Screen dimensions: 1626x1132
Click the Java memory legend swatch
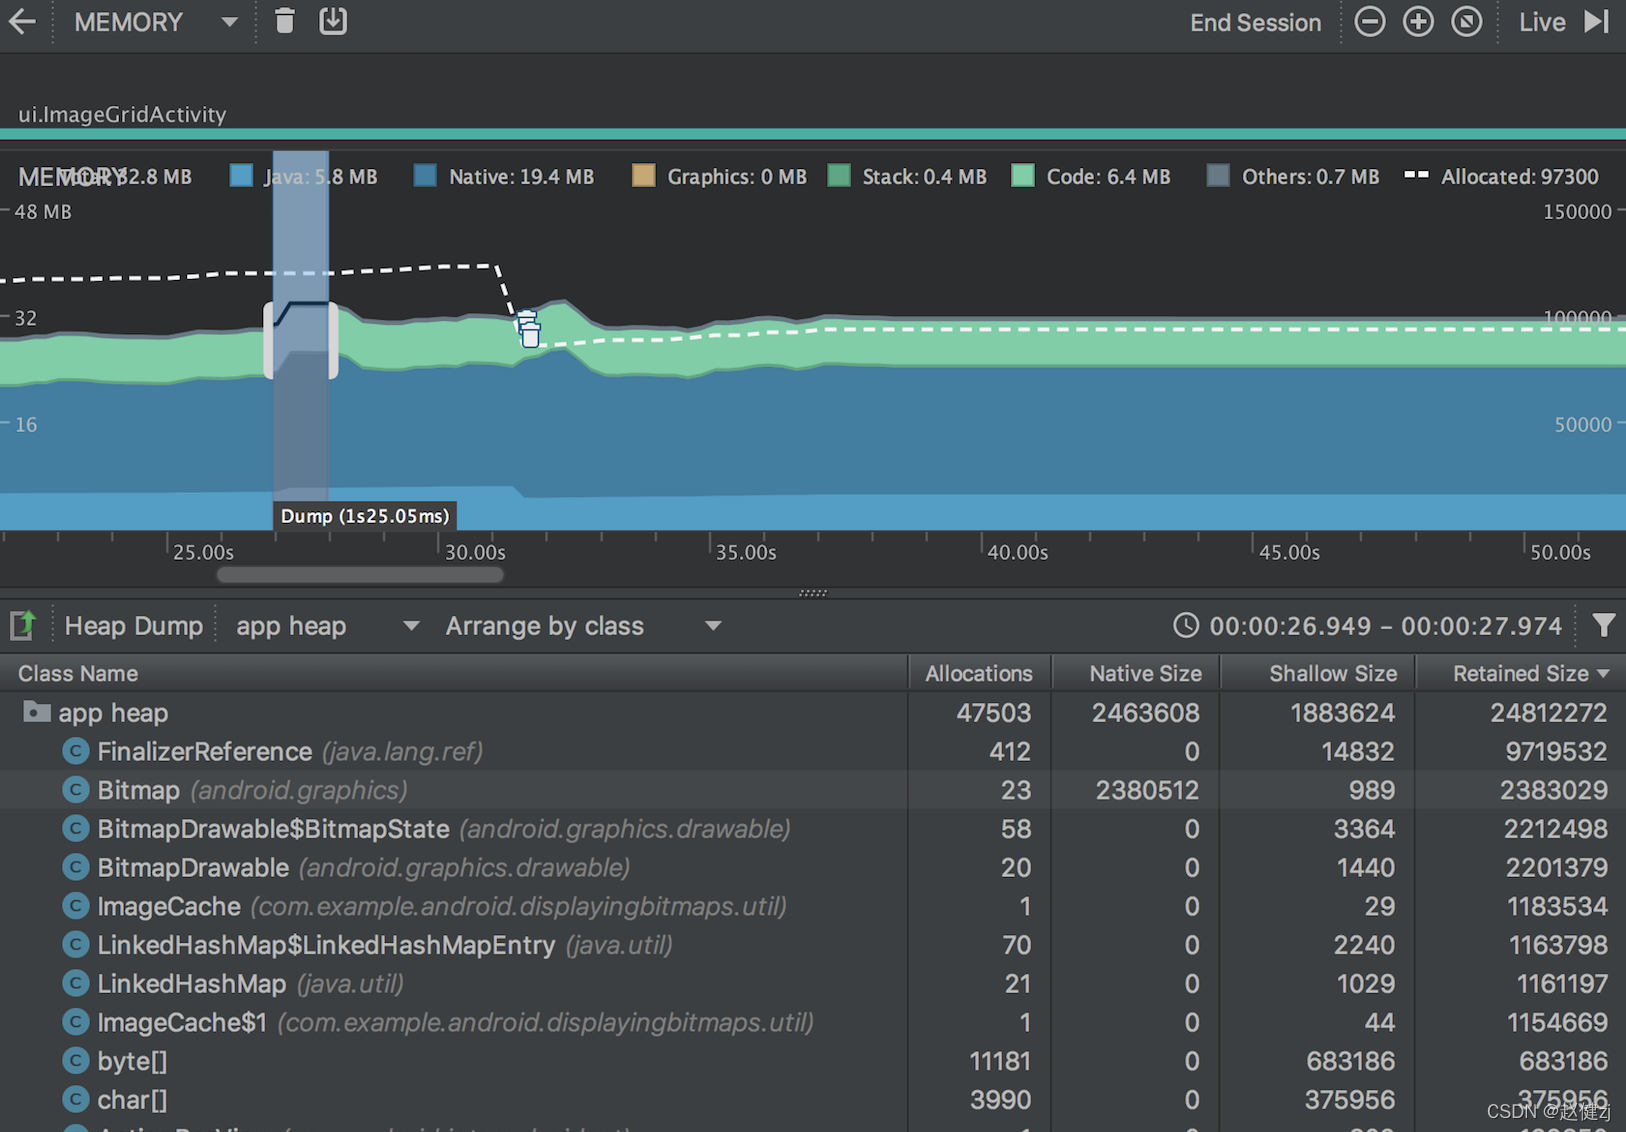point(241,176)
